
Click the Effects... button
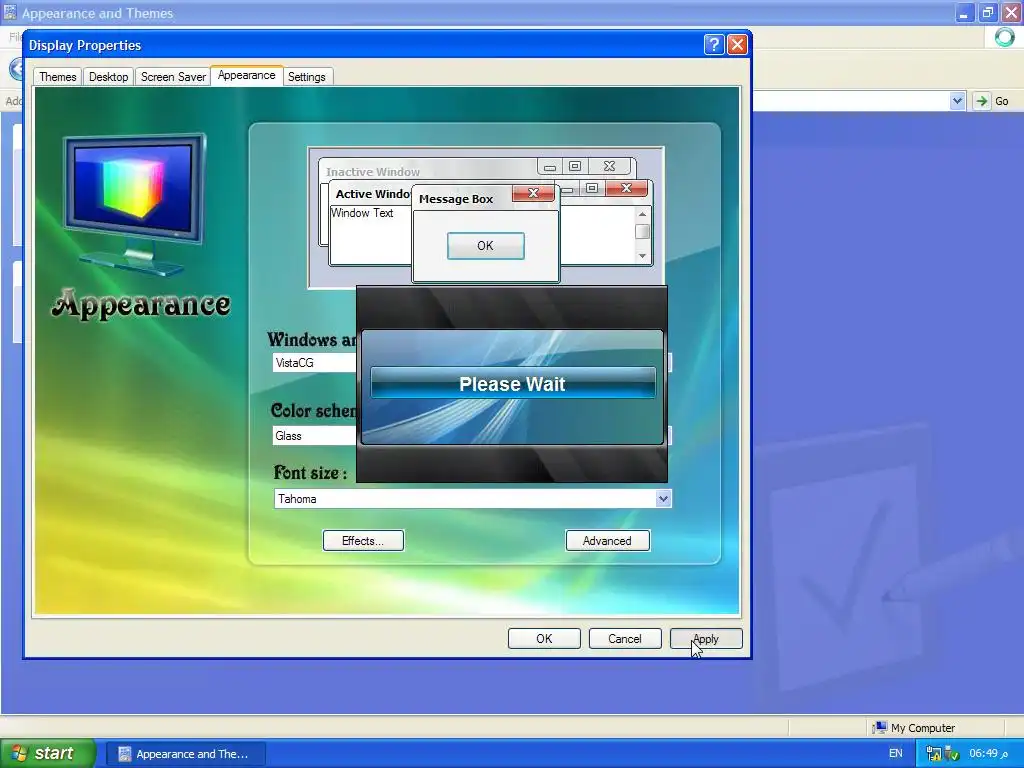(x=363, y=541)
